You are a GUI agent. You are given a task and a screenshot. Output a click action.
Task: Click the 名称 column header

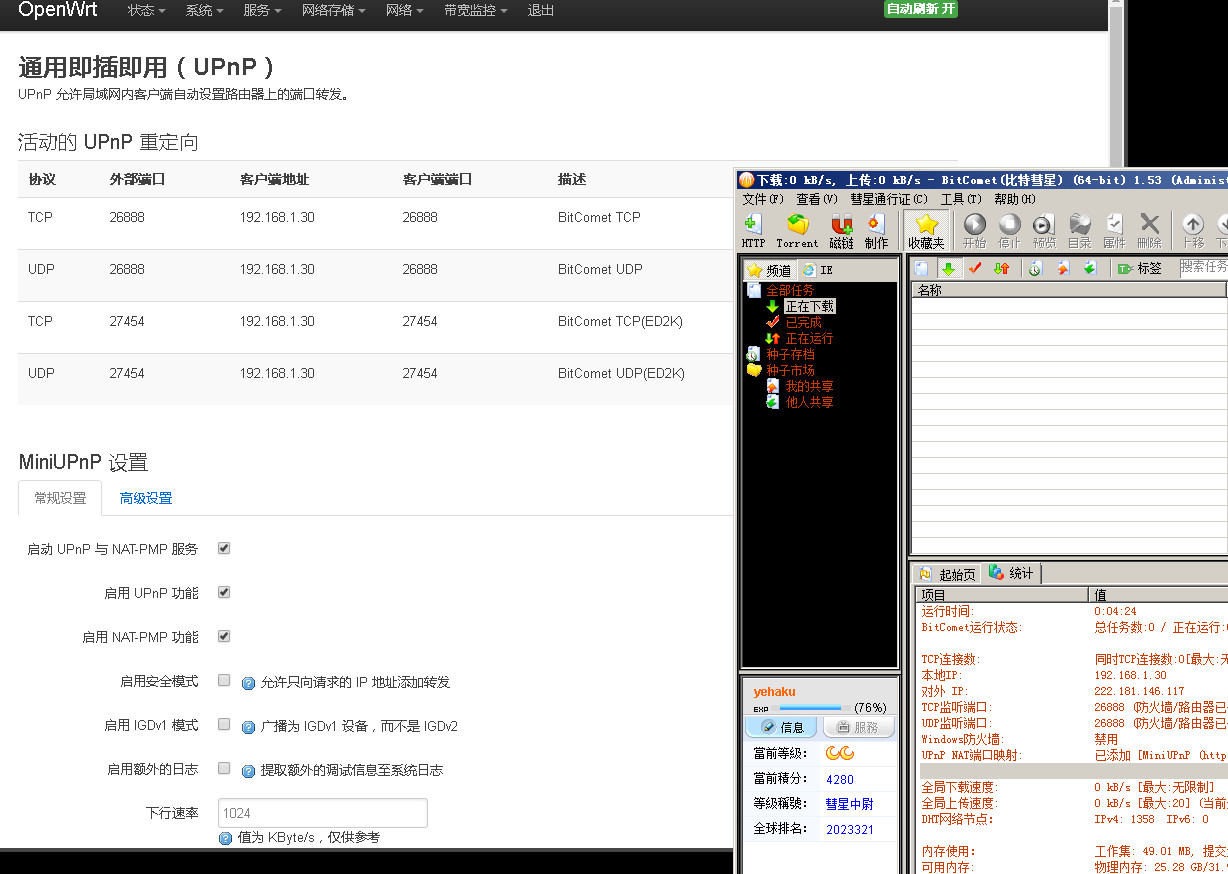(1068, 290)
